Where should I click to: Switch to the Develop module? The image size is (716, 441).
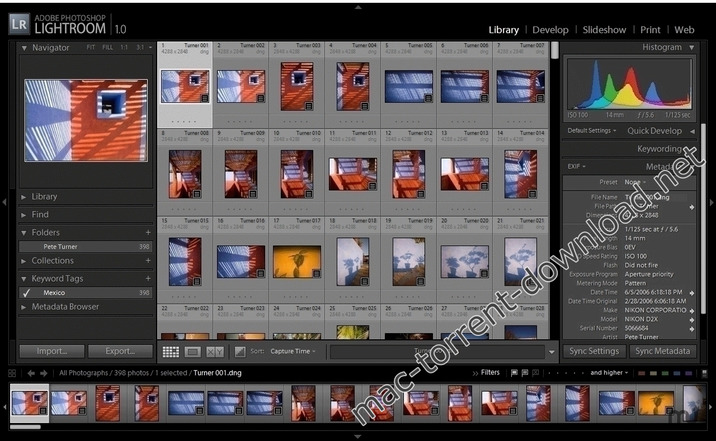[550, 30]
